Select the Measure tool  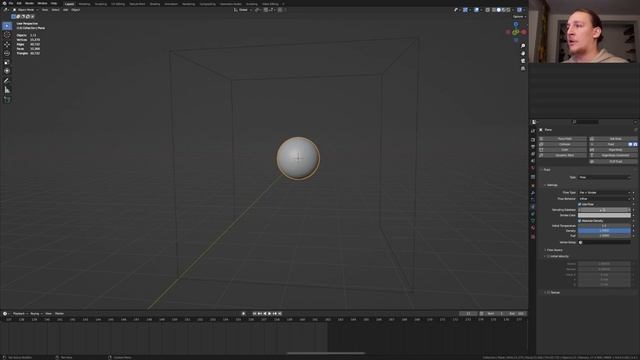click(x=7, y=90)
